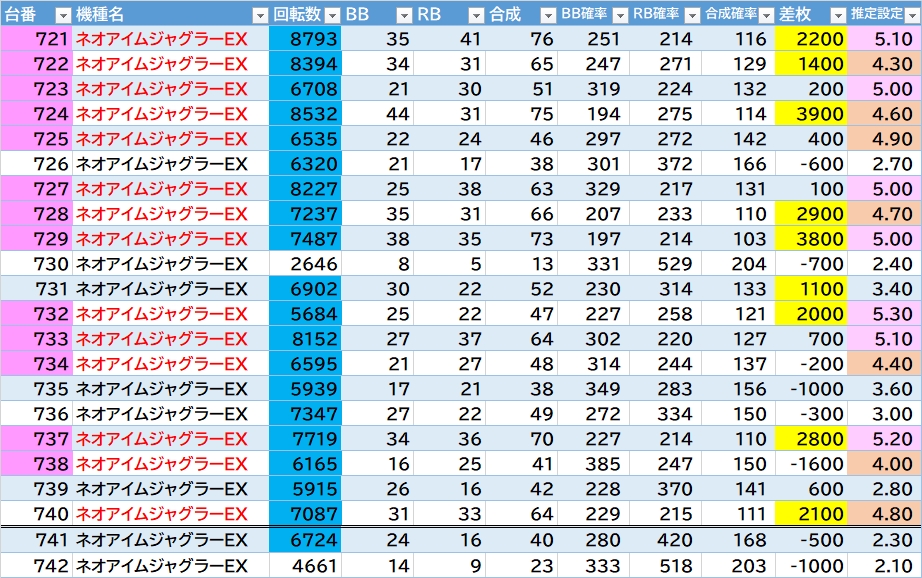922x578 pixels.
Task: Select the RB確率 cell showing 529
Action: click(x=665, y=264)
